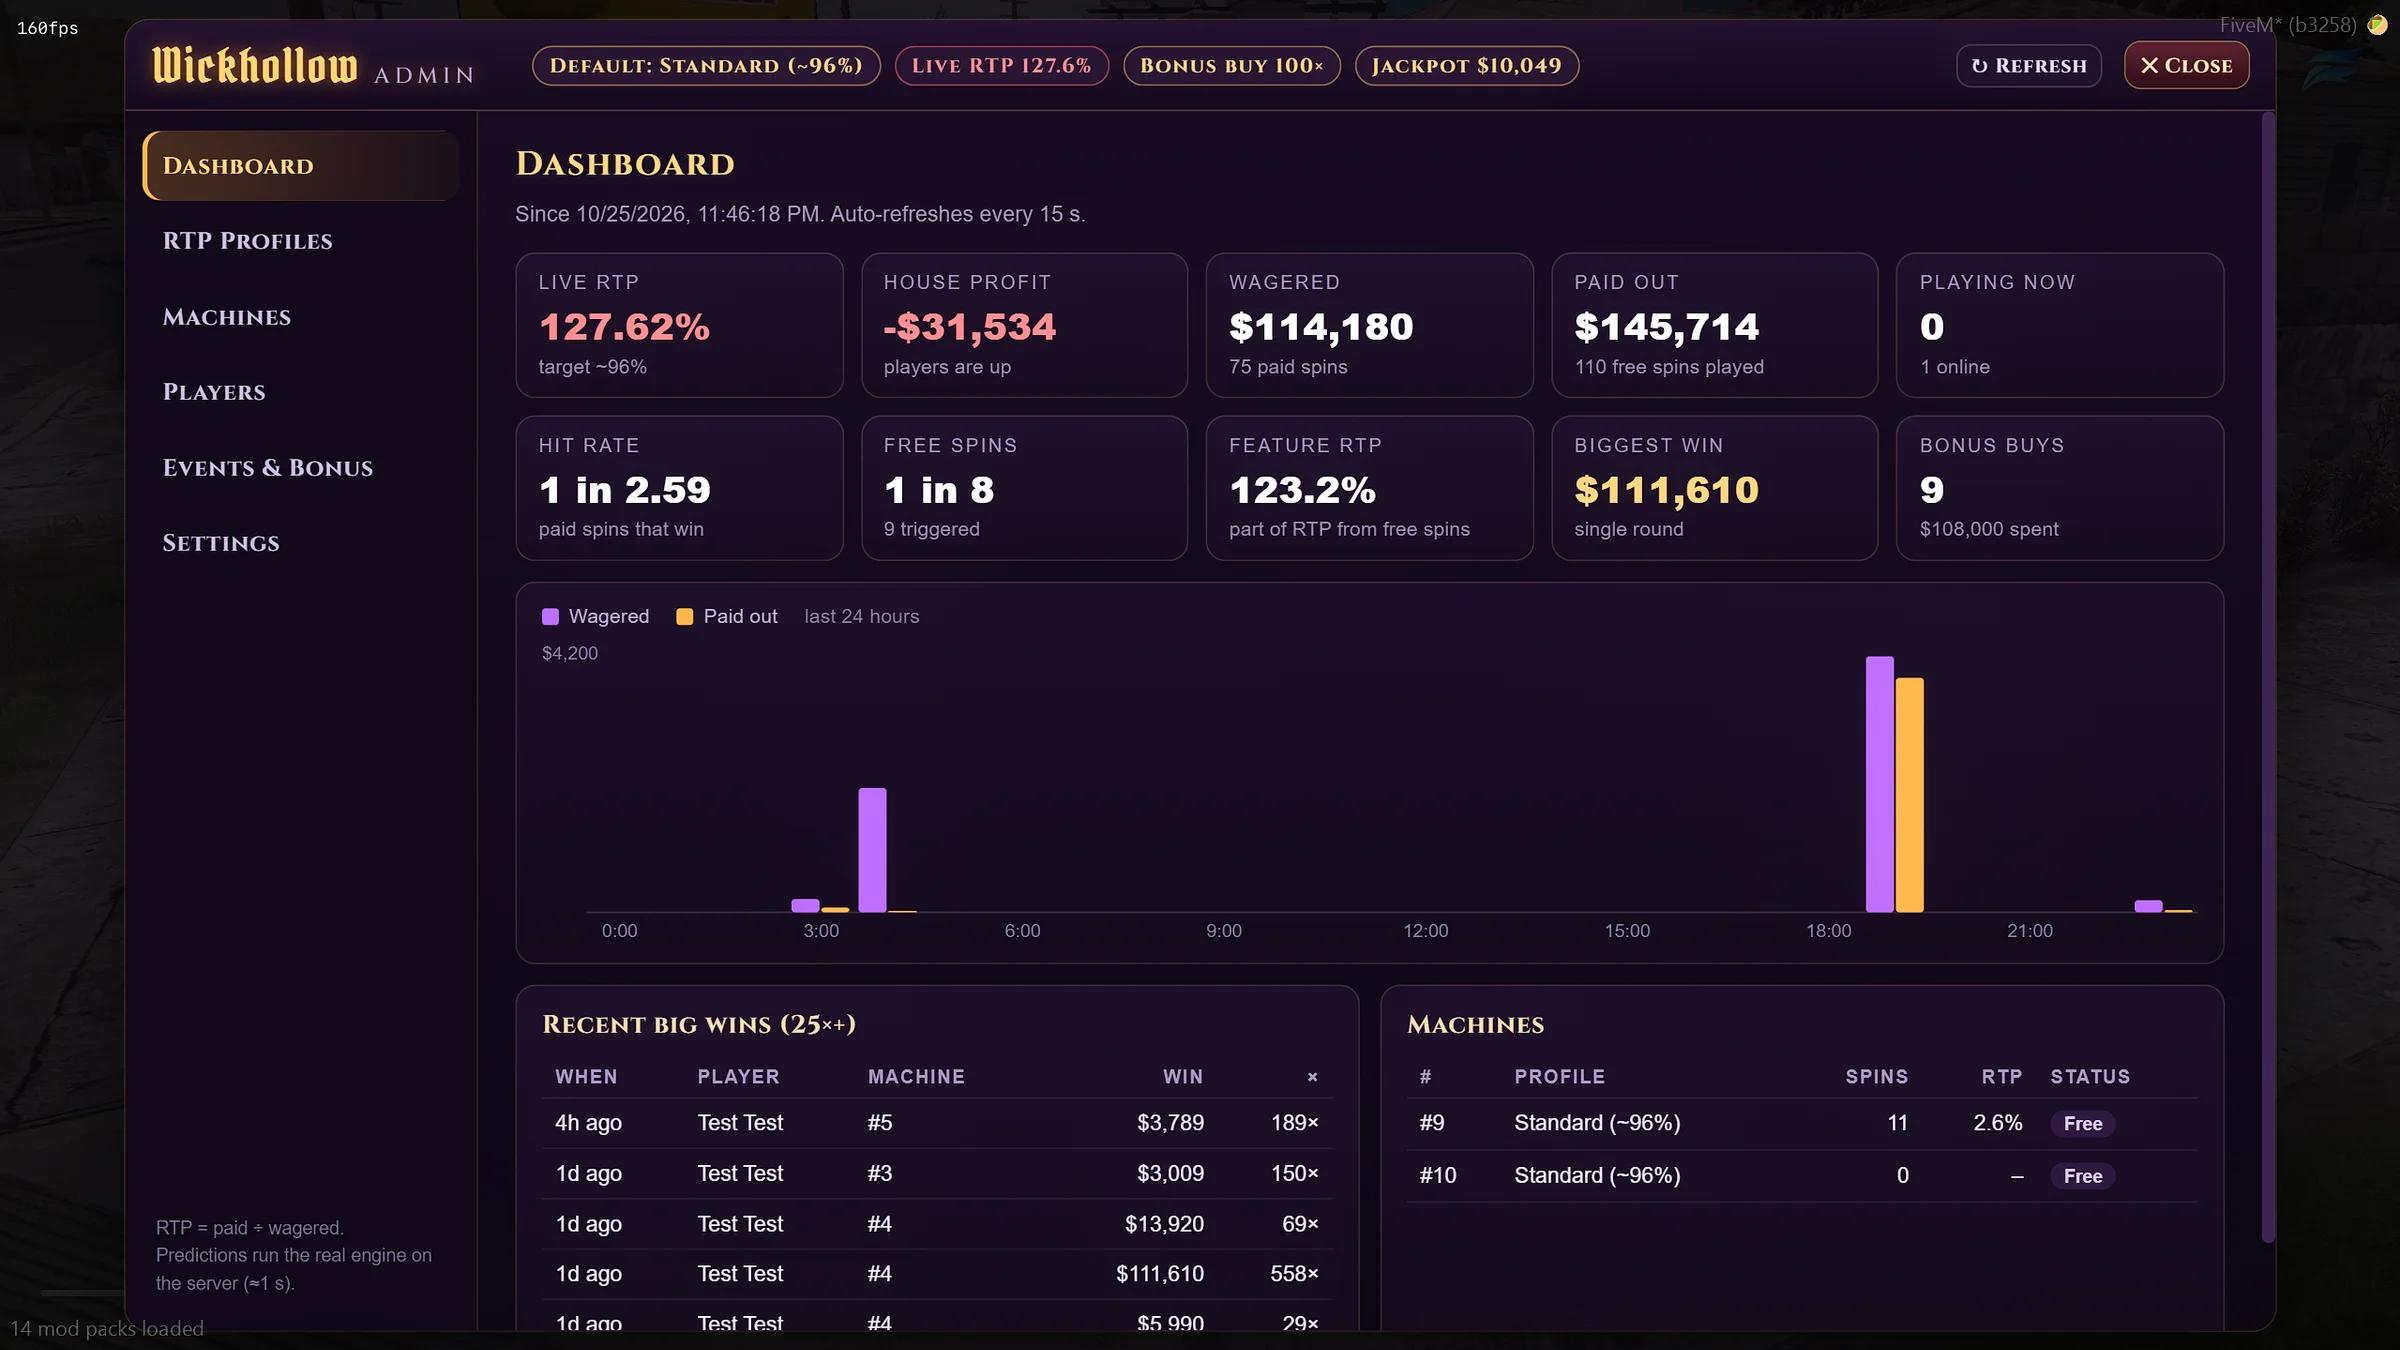
Task: Click the $3,789 big win row
Action: click(x=937, y=1123)
